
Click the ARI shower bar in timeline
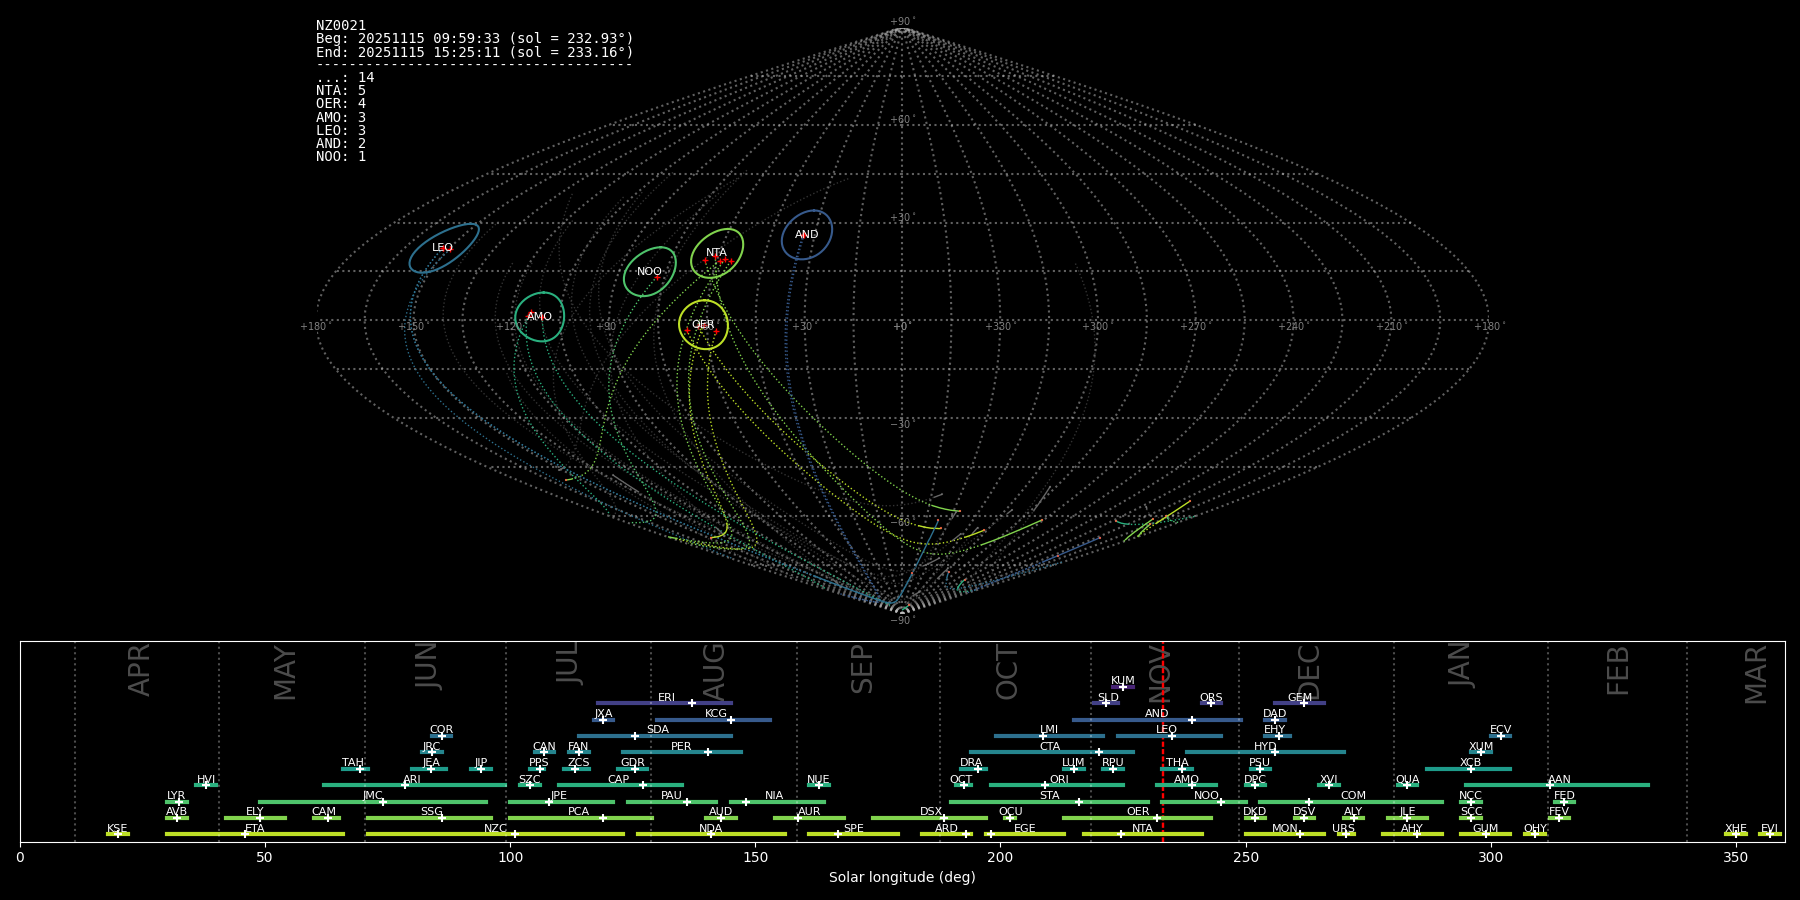point(414,785)
